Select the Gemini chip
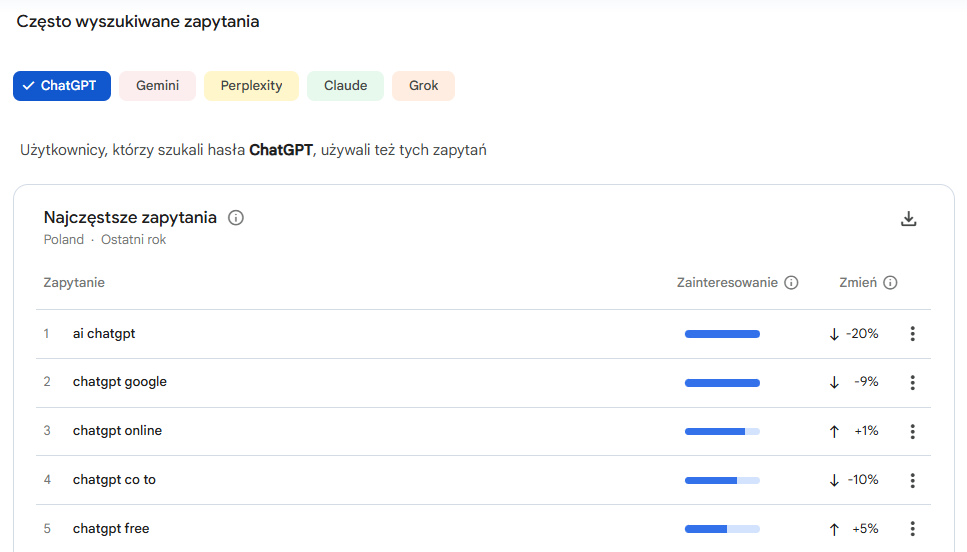The height and width of the screenshot is (552, 967). tap(157, 86)
